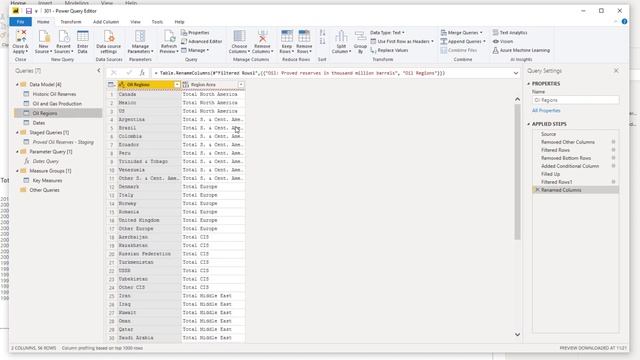Expand the formula bar

click(x=516, y=73)
